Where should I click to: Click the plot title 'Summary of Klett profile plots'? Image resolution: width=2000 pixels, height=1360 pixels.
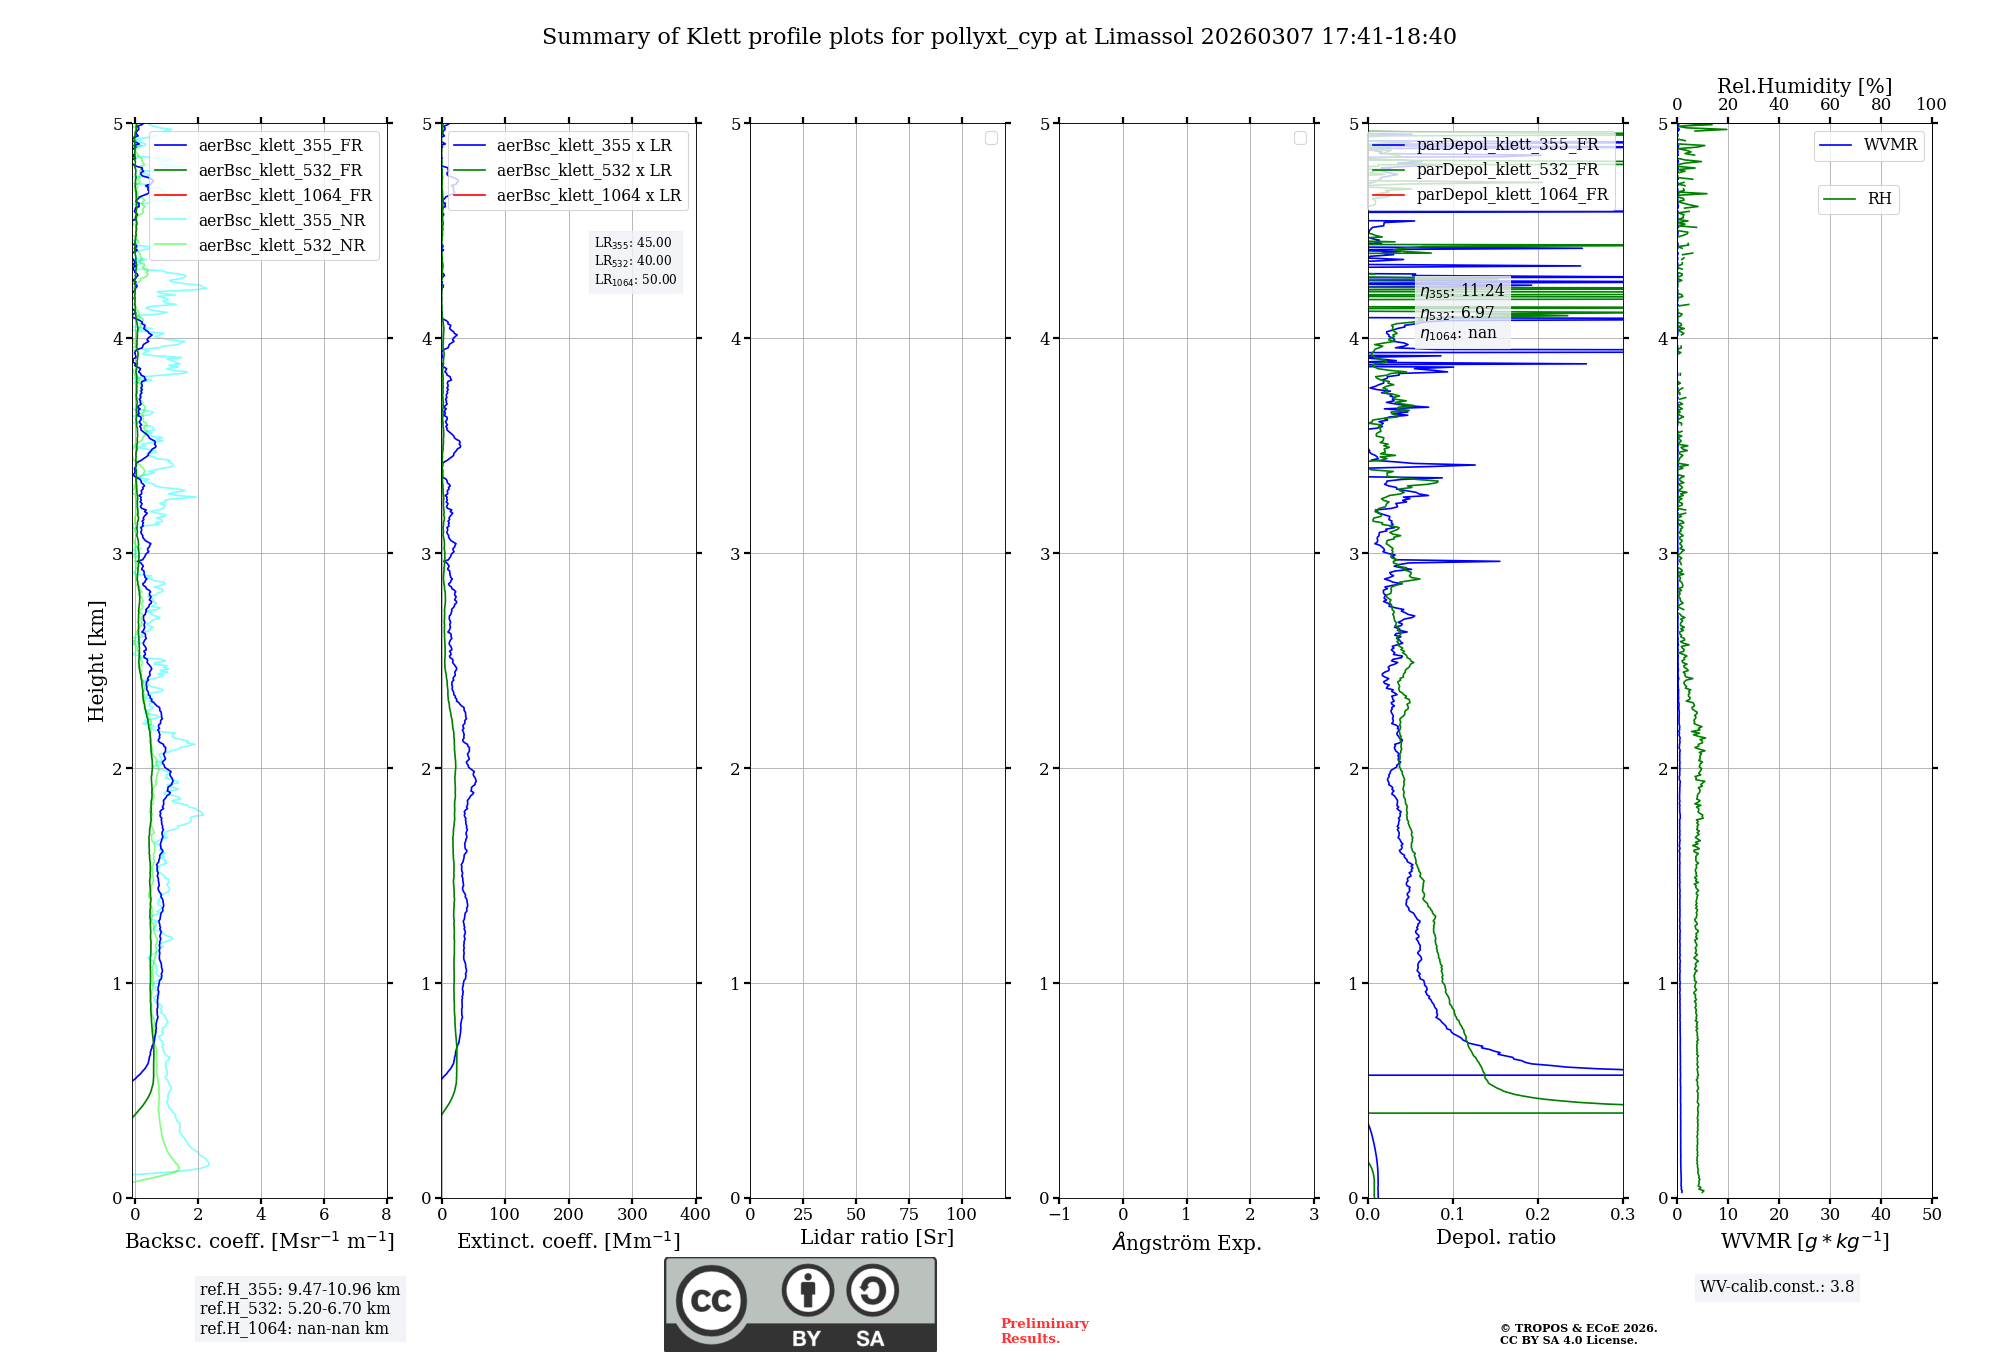[x=998, y=37]
